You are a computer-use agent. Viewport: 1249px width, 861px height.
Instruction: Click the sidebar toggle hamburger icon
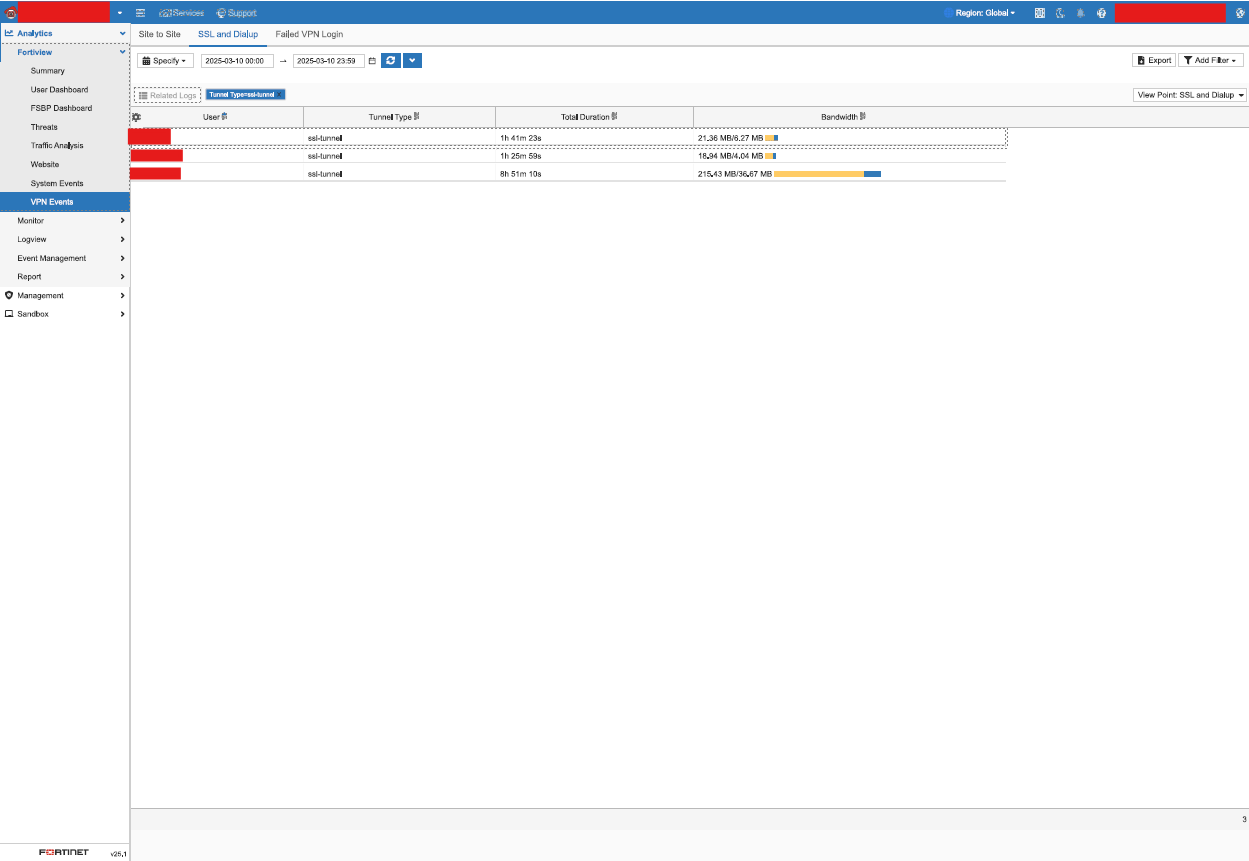tap(140, 13)
